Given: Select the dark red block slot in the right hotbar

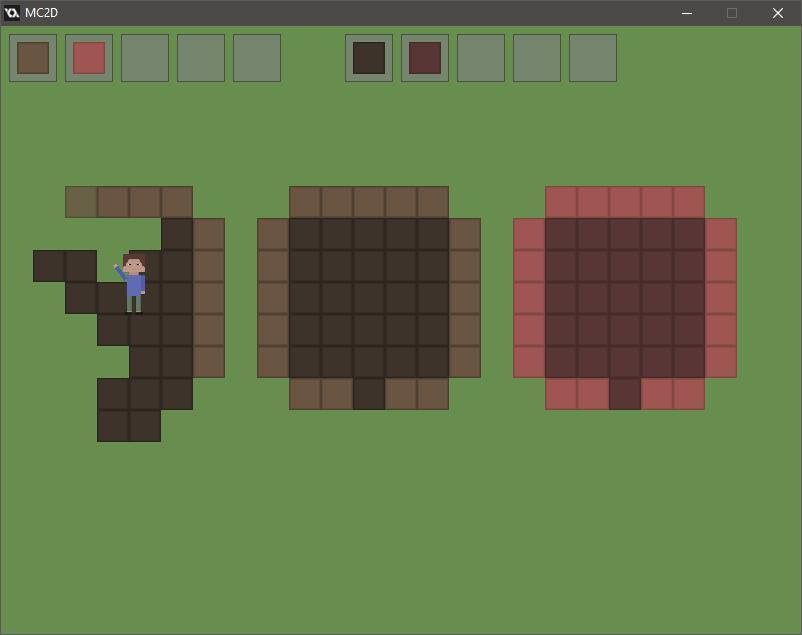Looking at the screenshot, I should tap(424, 57).
